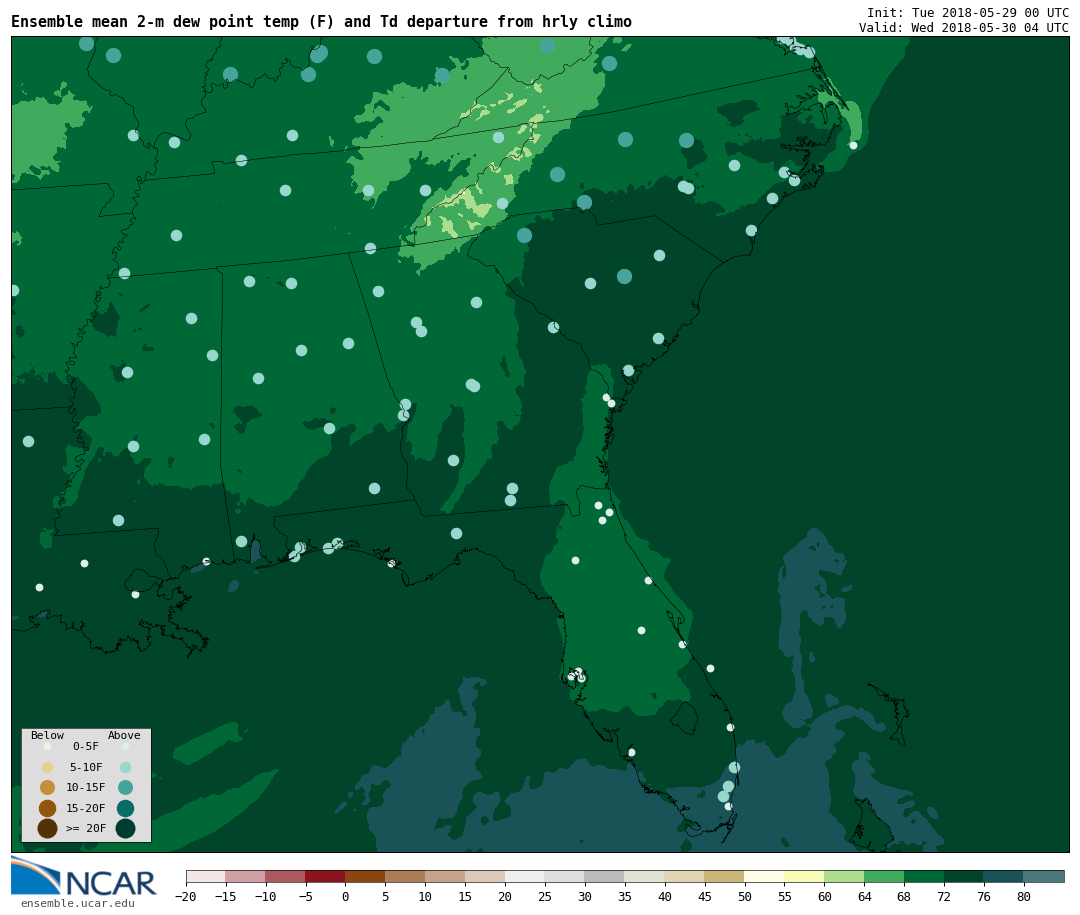Pick the light aqua '5-10F' above legend circle
The image size is (1080, 915).
pyautogui.click(x=125, y=767)
